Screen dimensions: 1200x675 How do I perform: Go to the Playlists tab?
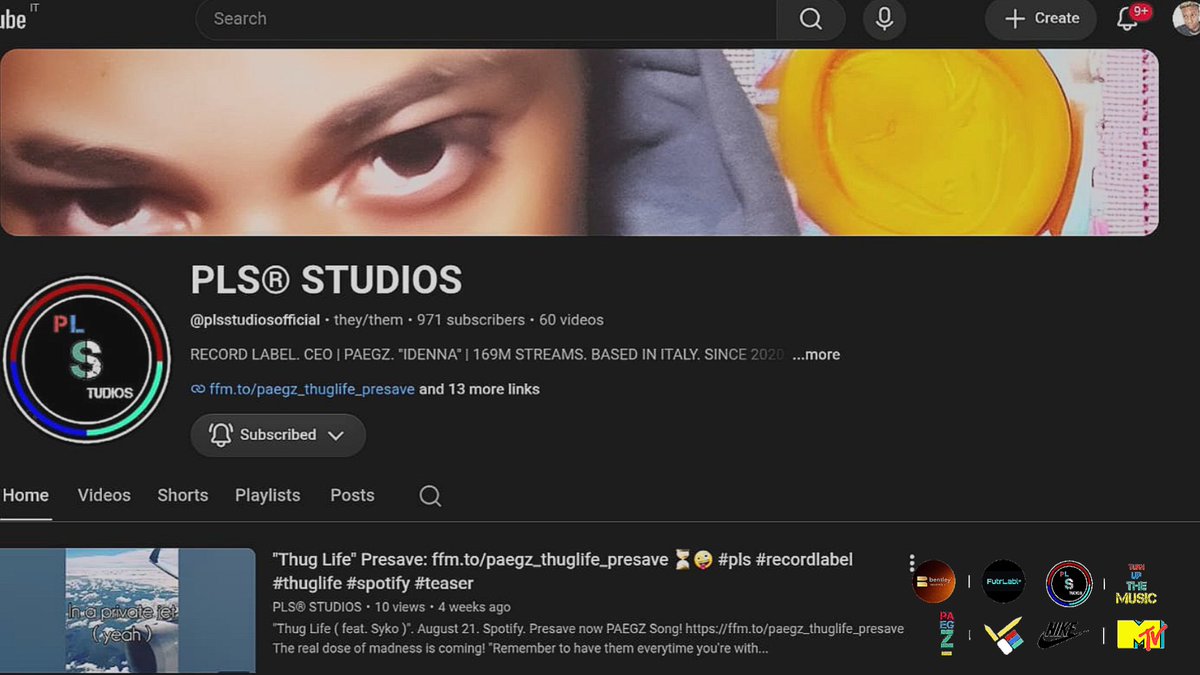[268, 495]
